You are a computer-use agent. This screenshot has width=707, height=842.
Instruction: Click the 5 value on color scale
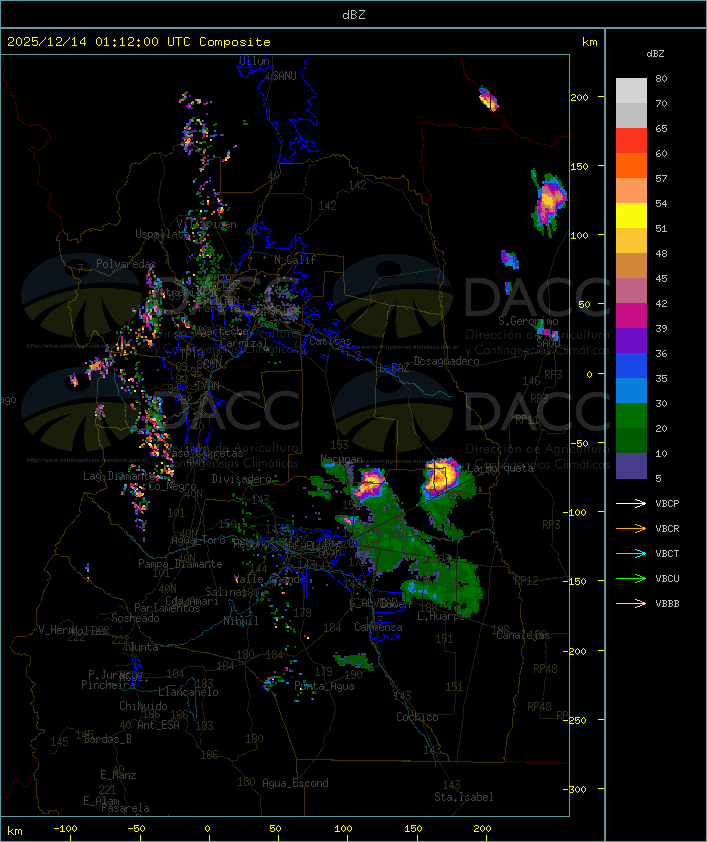coord(658,478)
